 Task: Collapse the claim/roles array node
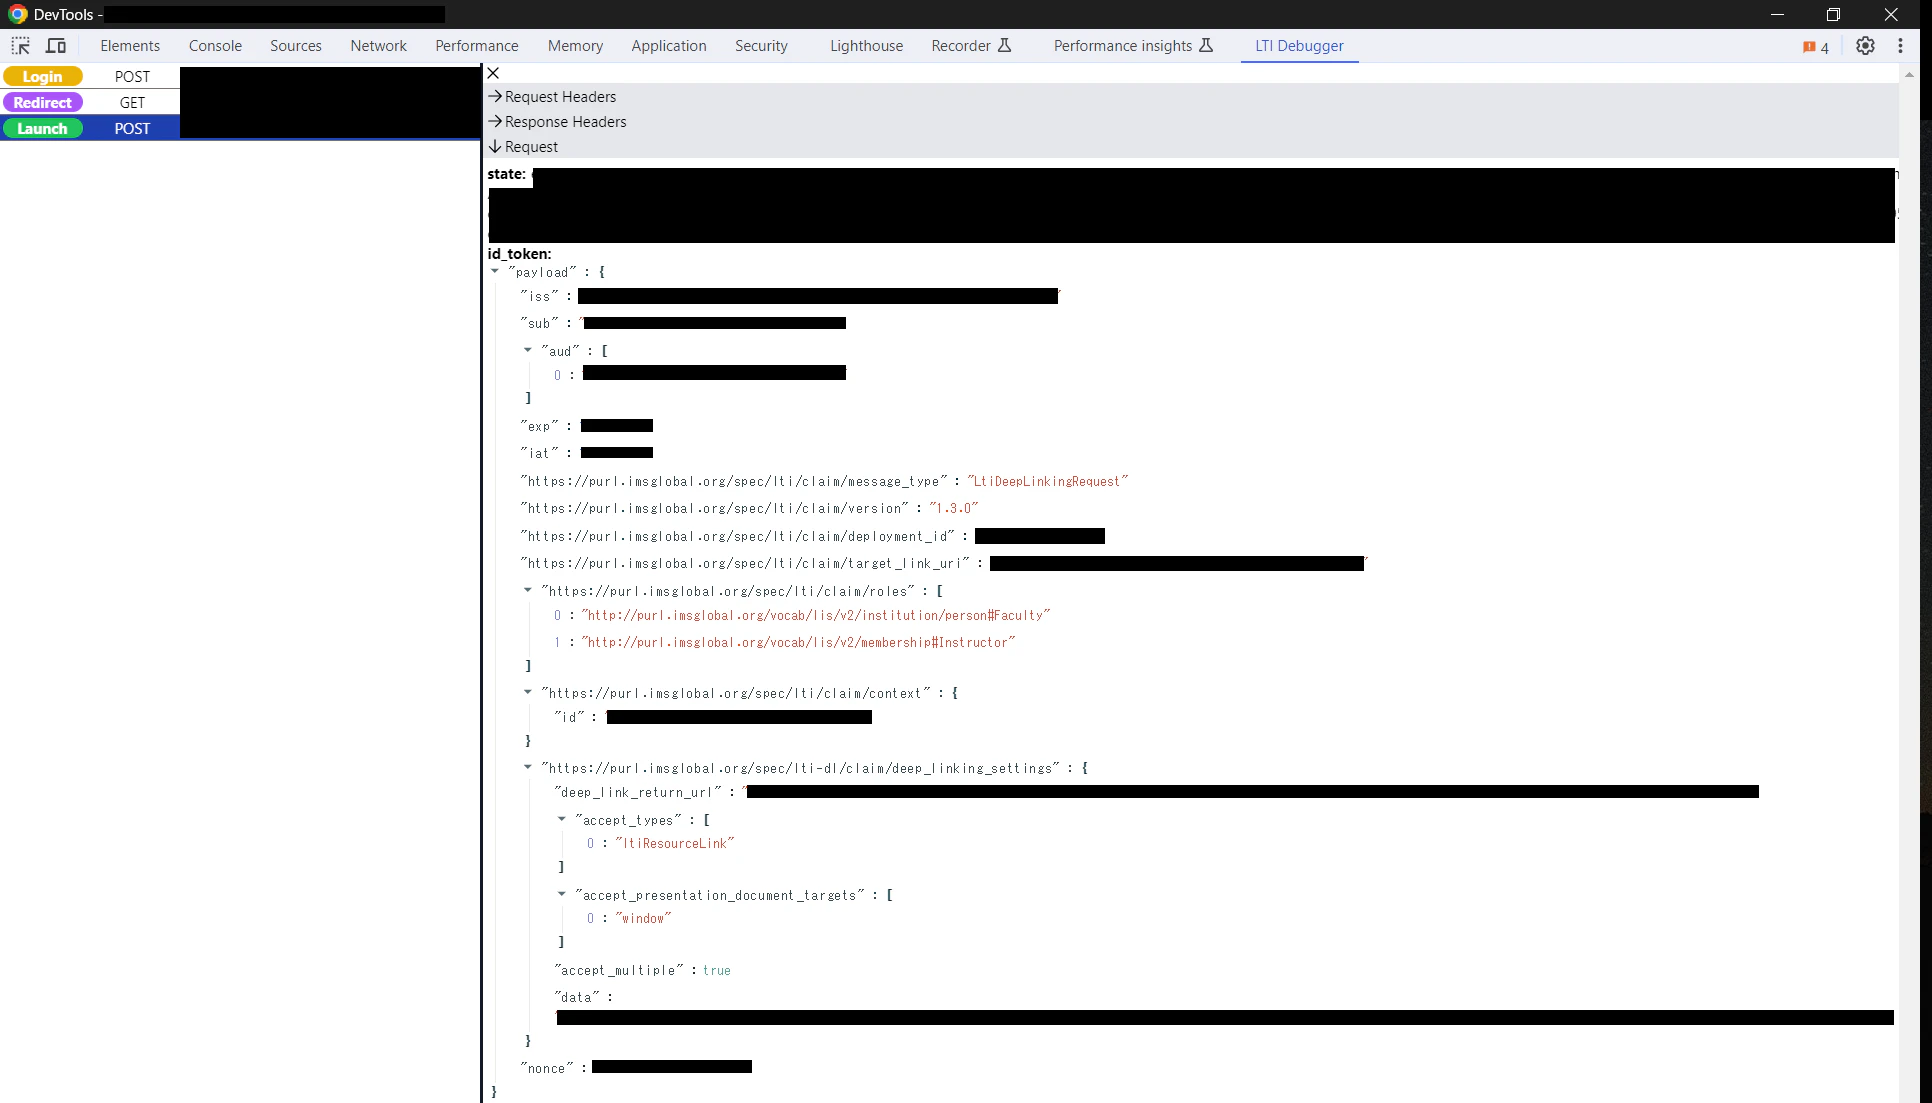click(x=528, y=591)
